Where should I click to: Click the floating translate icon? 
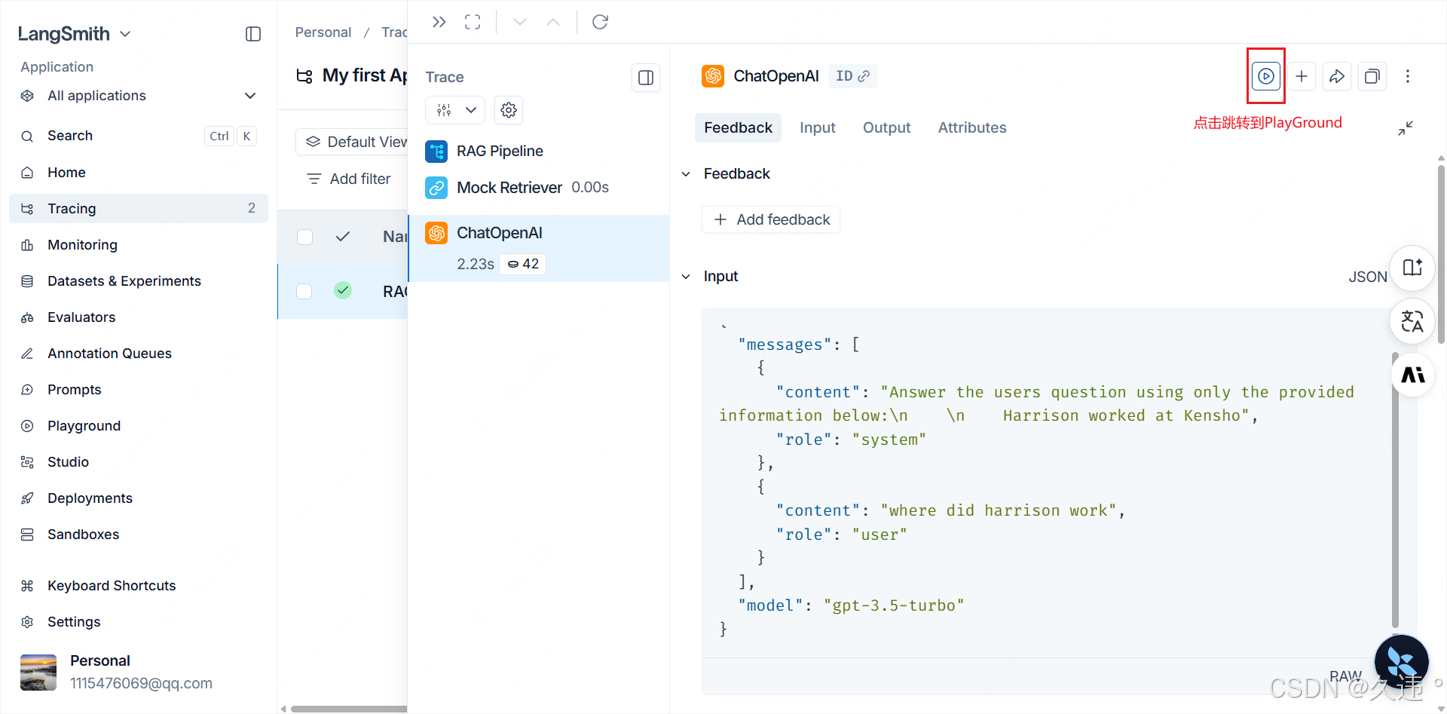click(x=1412, y=321)
